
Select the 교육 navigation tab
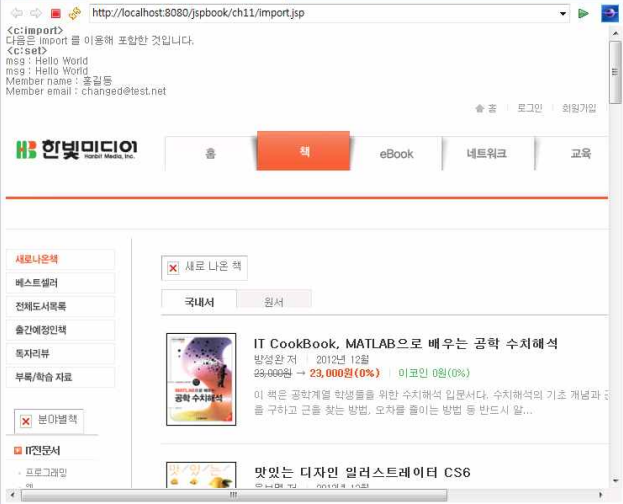(580, 153)
